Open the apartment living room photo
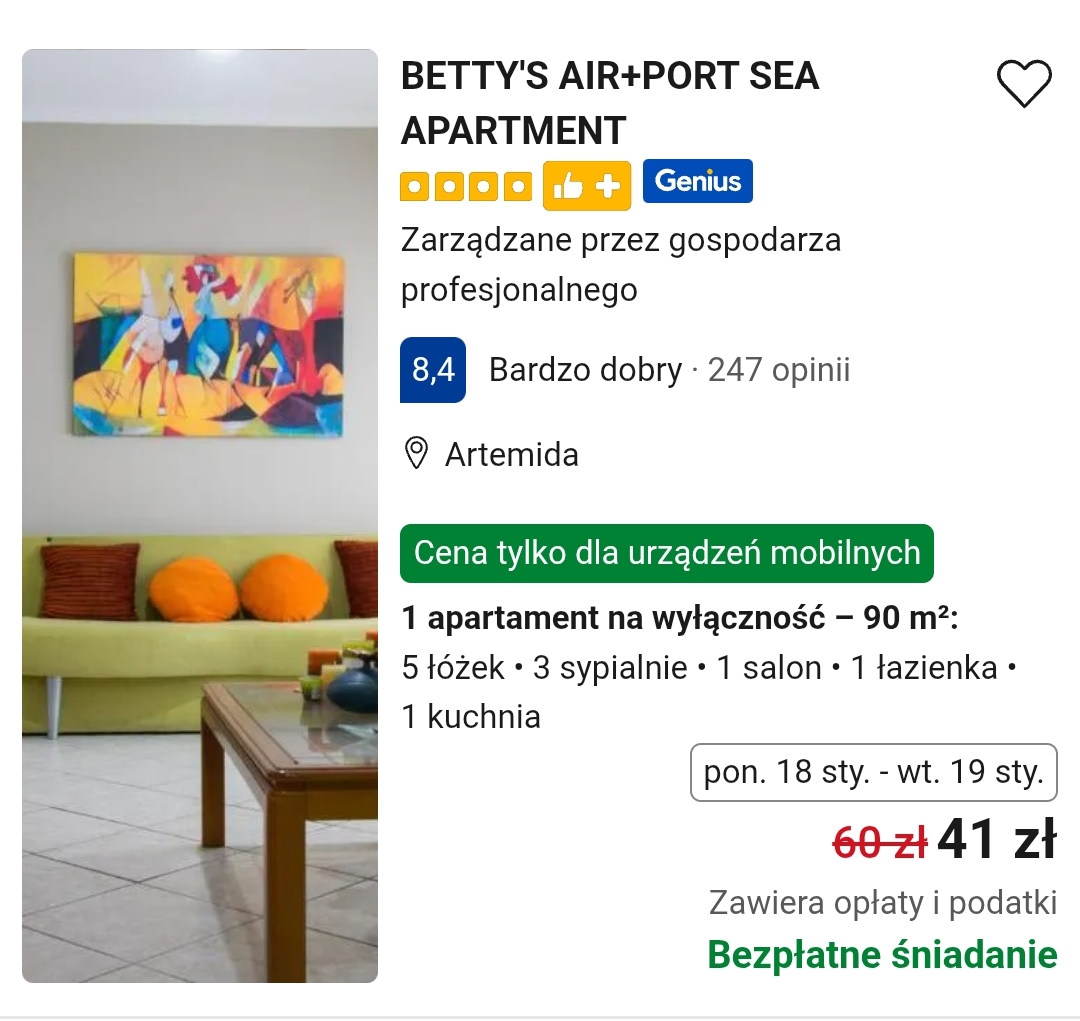The image size is (1080, 1021). click(x=200, y=515)
